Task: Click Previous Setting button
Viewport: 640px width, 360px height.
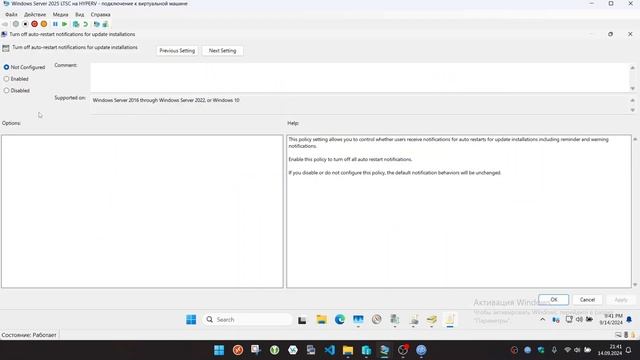Action: pos(177,51)
